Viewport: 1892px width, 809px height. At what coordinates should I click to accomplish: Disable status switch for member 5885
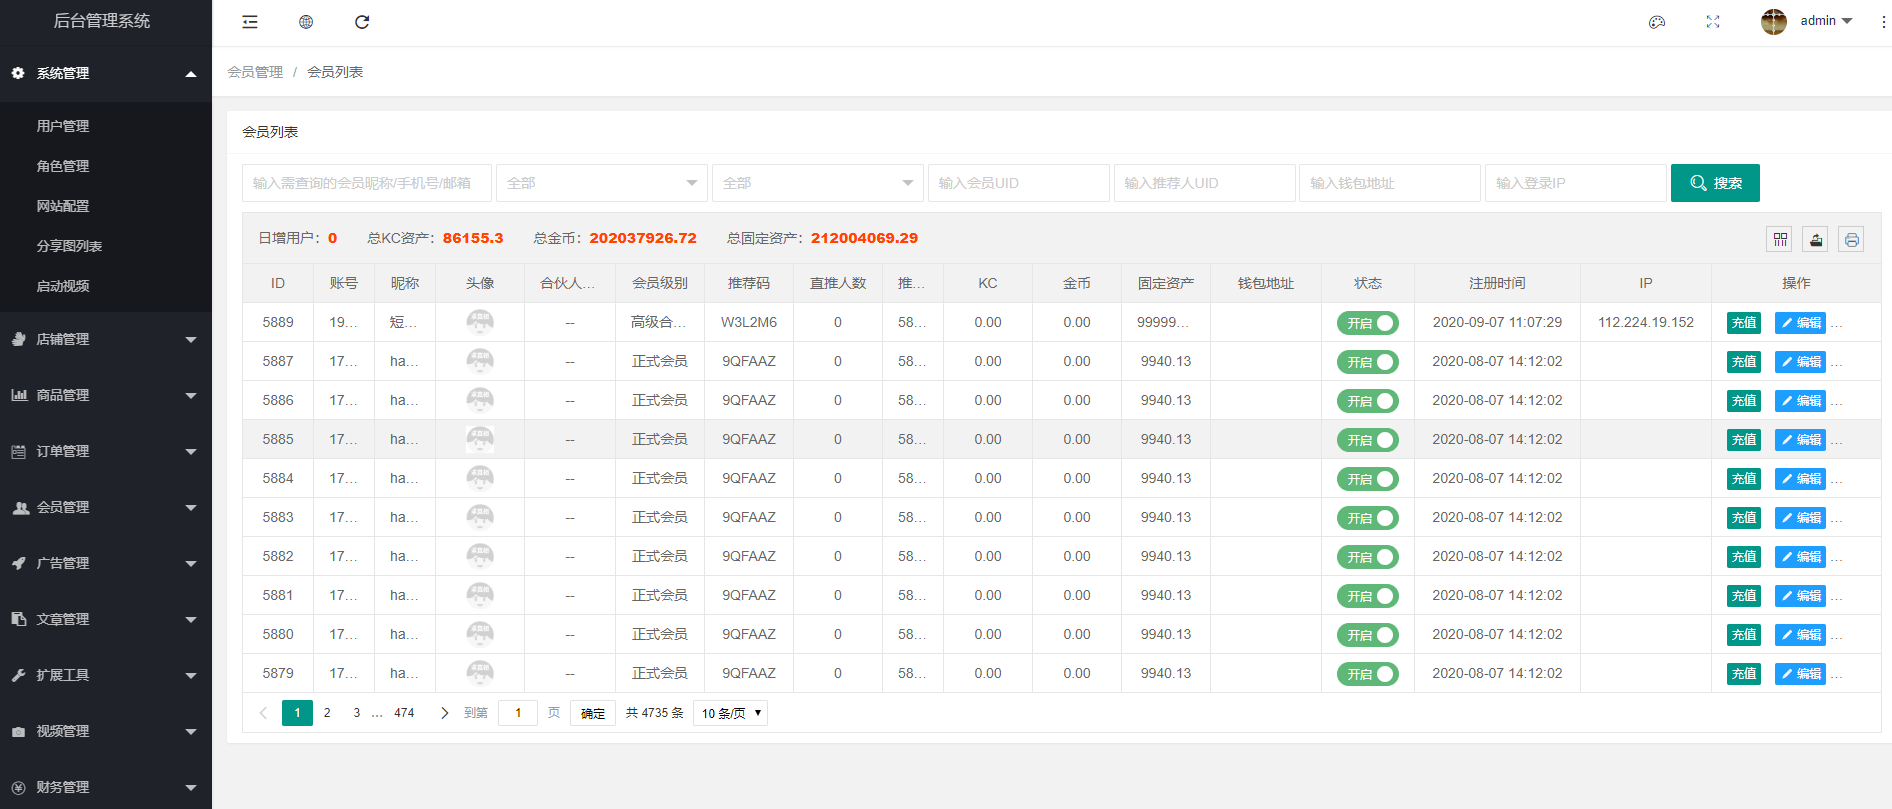1367,440
